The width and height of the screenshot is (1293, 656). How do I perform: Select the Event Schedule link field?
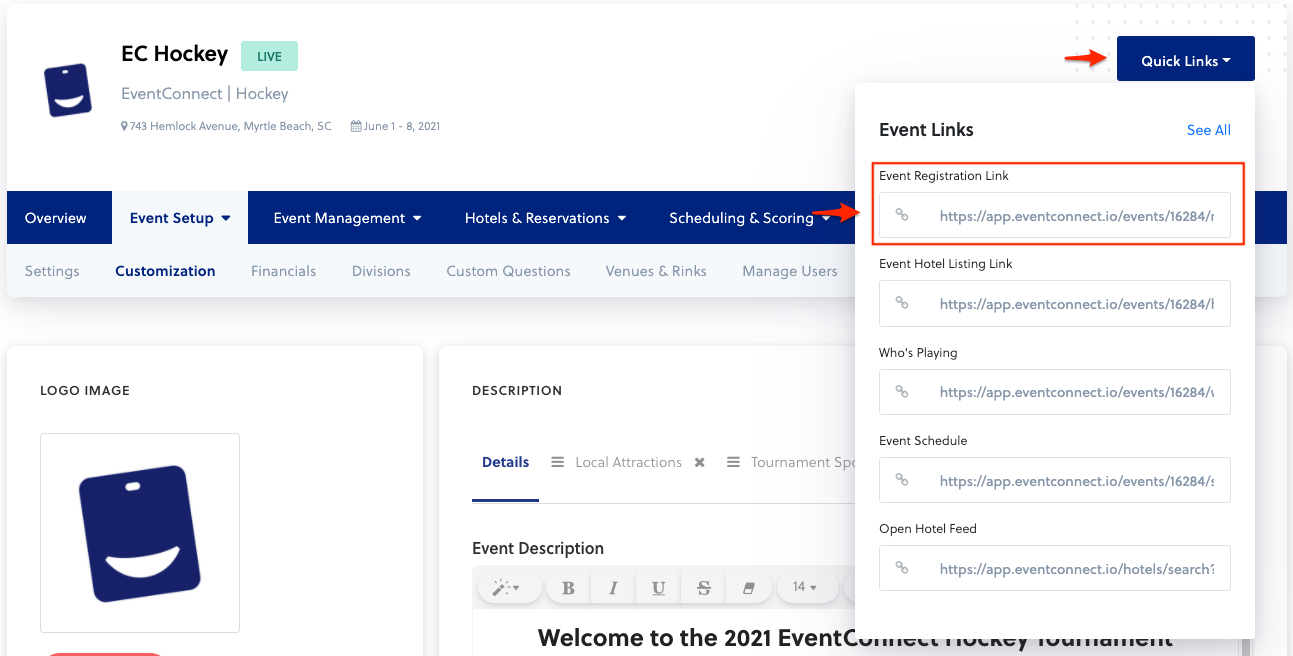(x=1075, y=481)
